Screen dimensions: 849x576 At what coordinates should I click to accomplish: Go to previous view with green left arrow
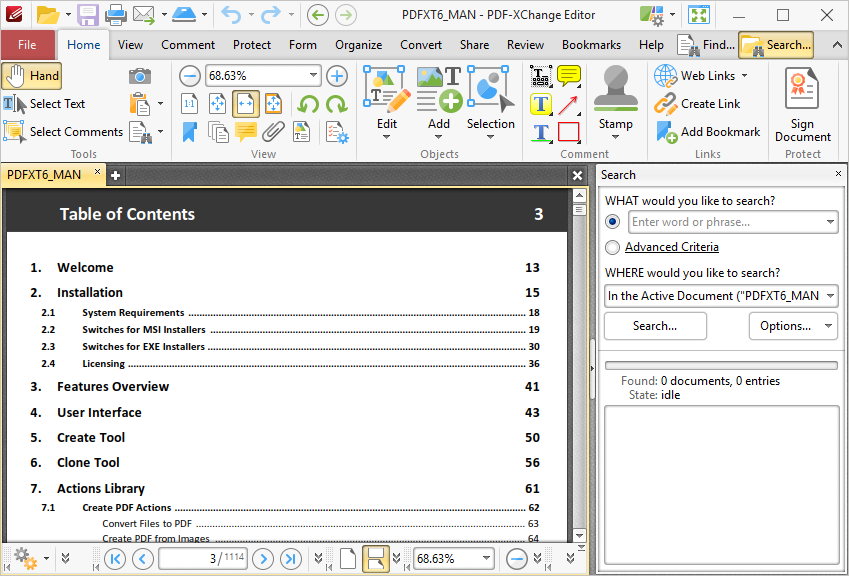click(x=318, y=15)
